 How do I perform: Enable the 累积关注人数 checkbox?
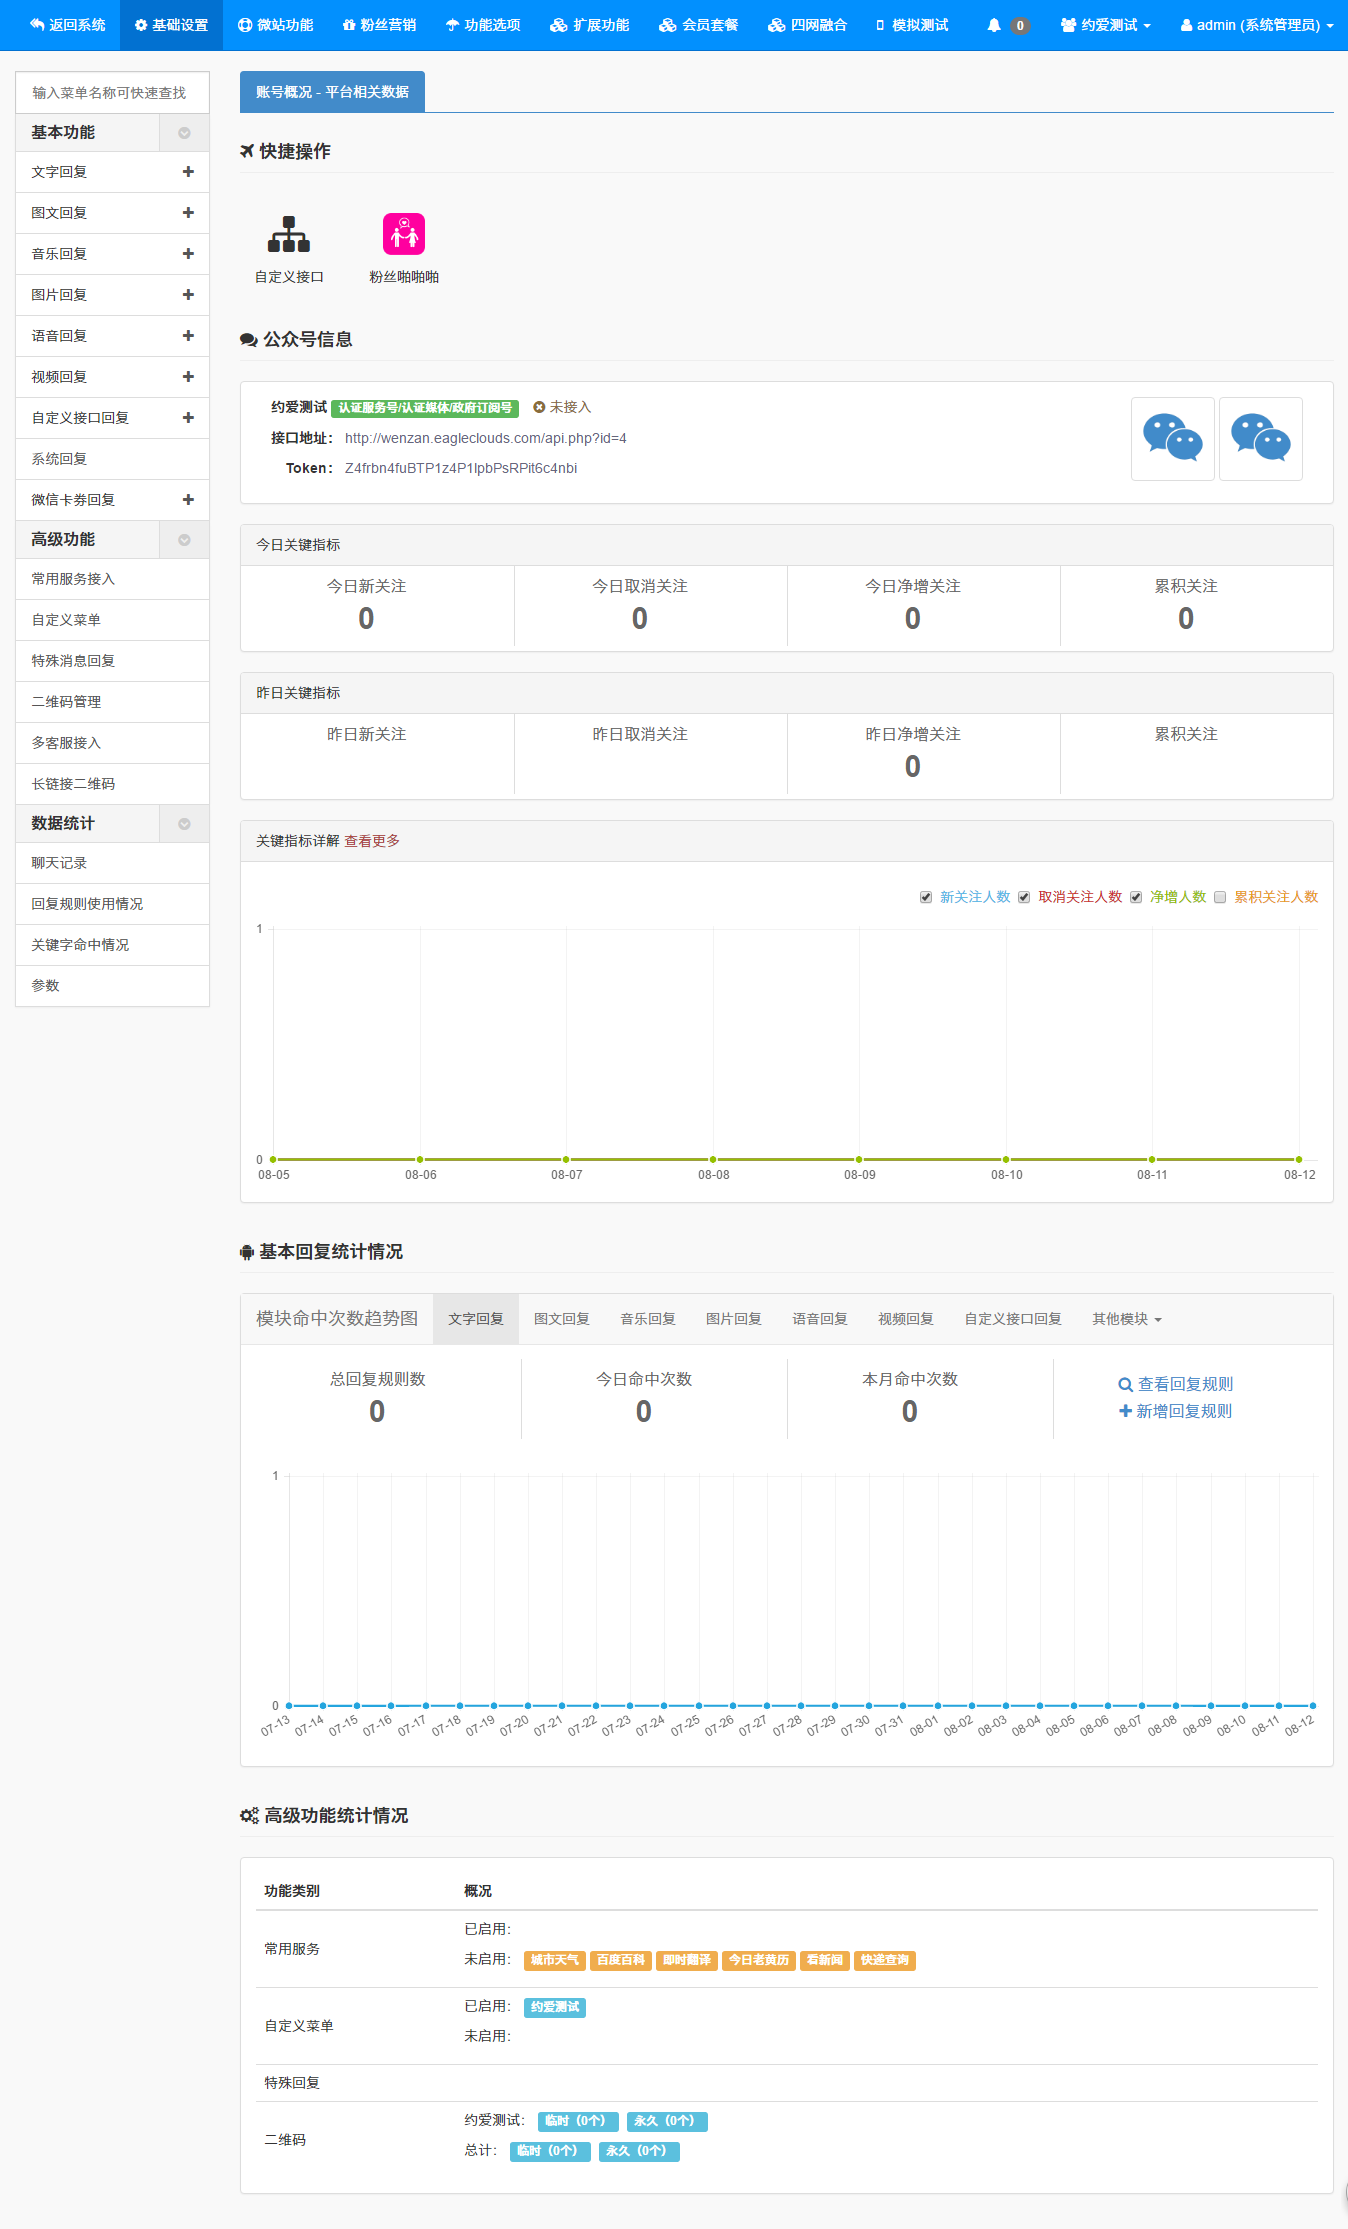(1220, 897)
